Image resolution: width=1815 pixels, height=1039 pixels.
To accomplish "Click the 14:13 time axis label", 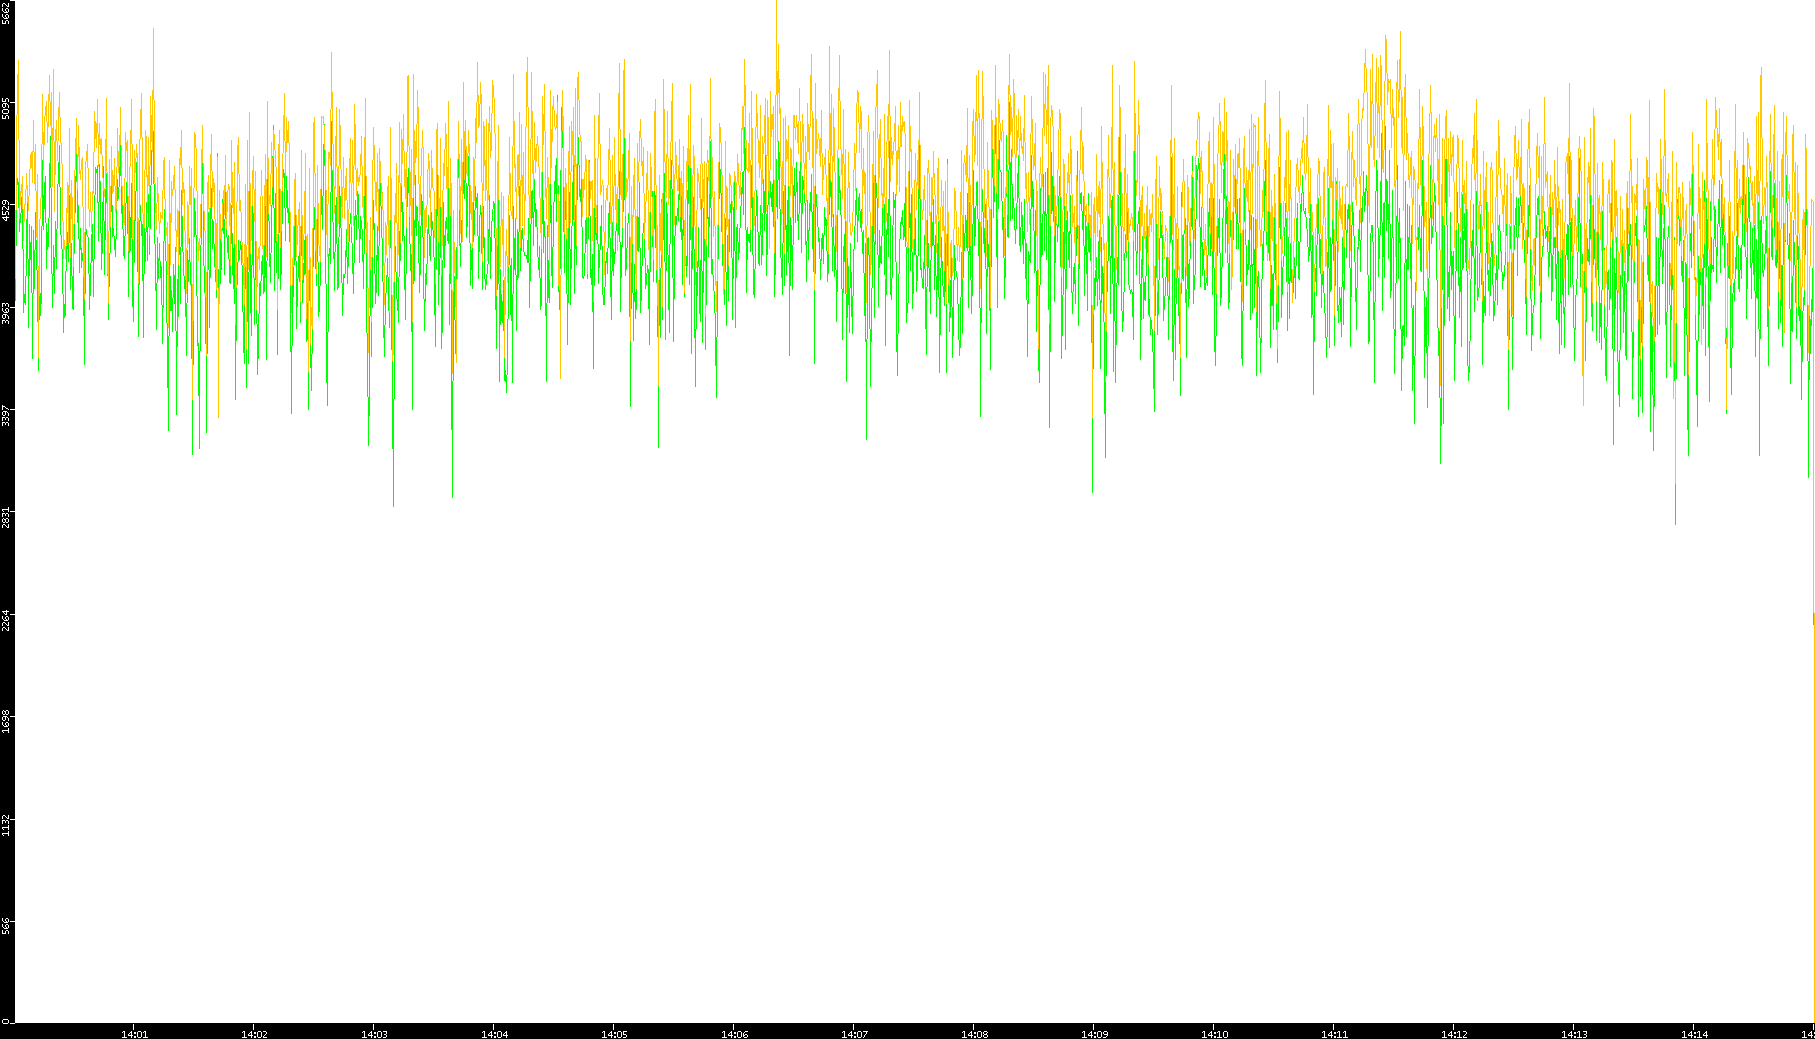I will pyautogui.click(x=1574, y=1033).
